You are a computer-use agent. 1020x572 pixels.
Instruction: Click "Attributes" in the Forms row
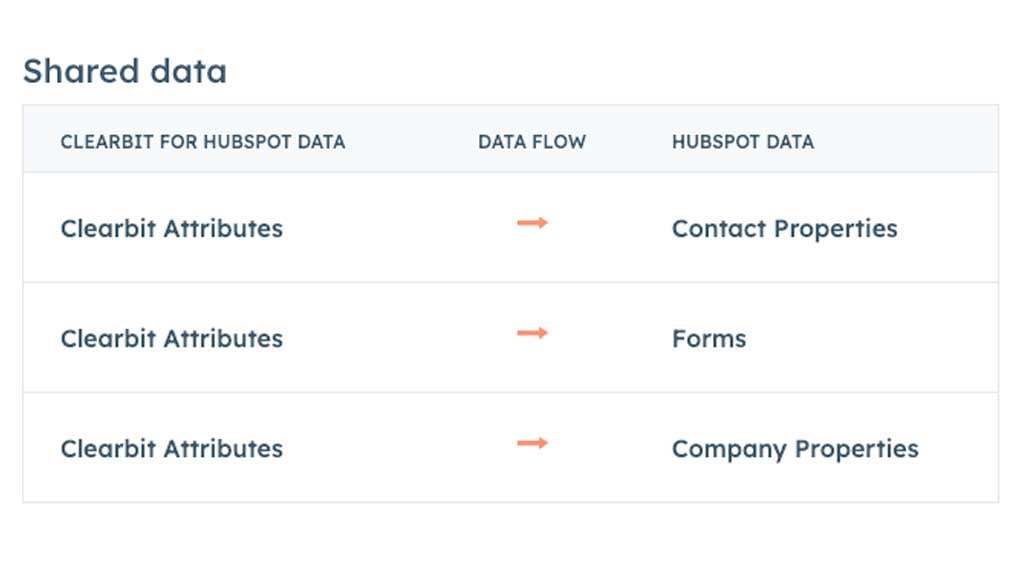(x=223, y=339)
